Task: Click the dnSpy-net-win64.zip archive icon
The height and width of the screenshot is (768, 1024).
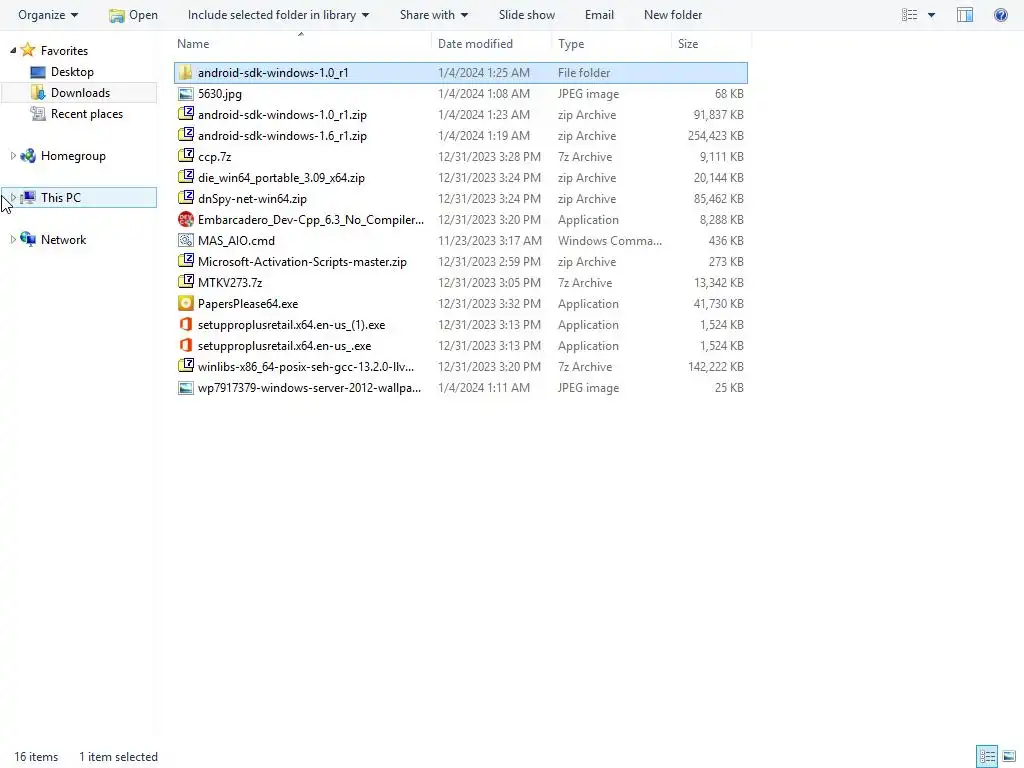Action: coord(185,198)
